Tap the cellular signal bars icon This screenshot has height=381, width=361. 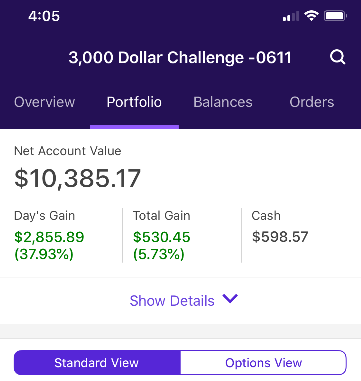(291, 16)
